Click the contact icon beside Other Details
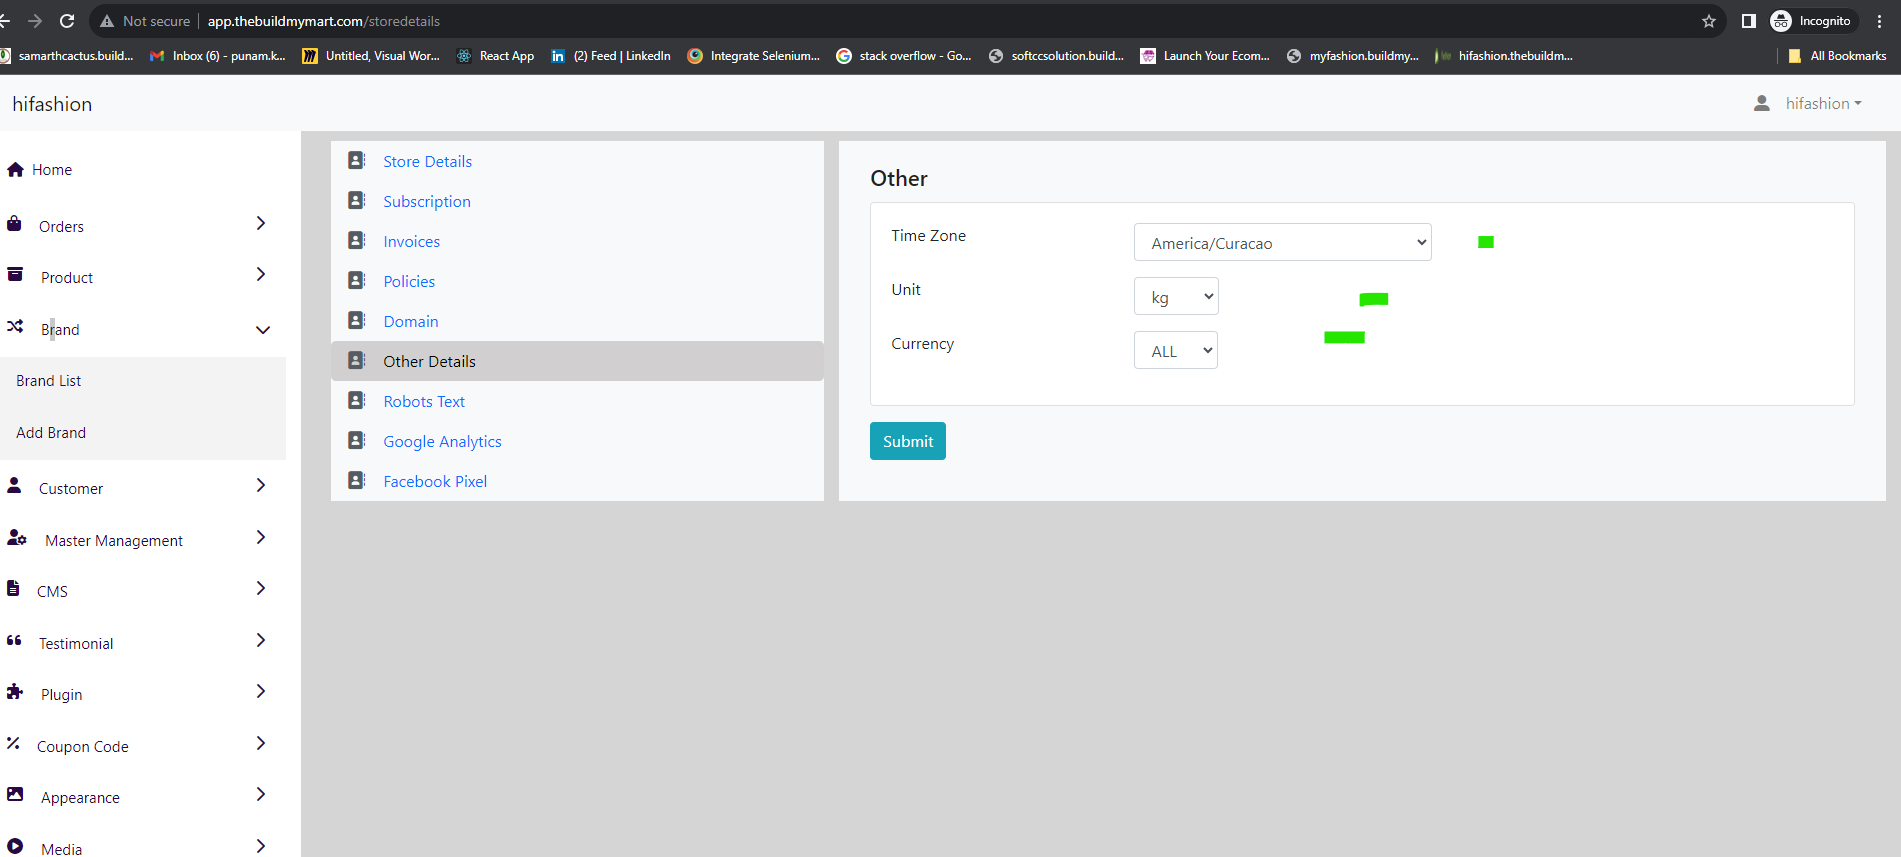 coord(356,360)
